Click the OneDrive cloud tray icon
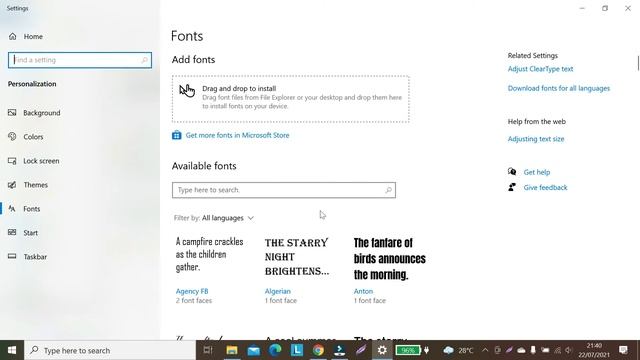The width and height of the screenshot is (640, 360). 521,350
